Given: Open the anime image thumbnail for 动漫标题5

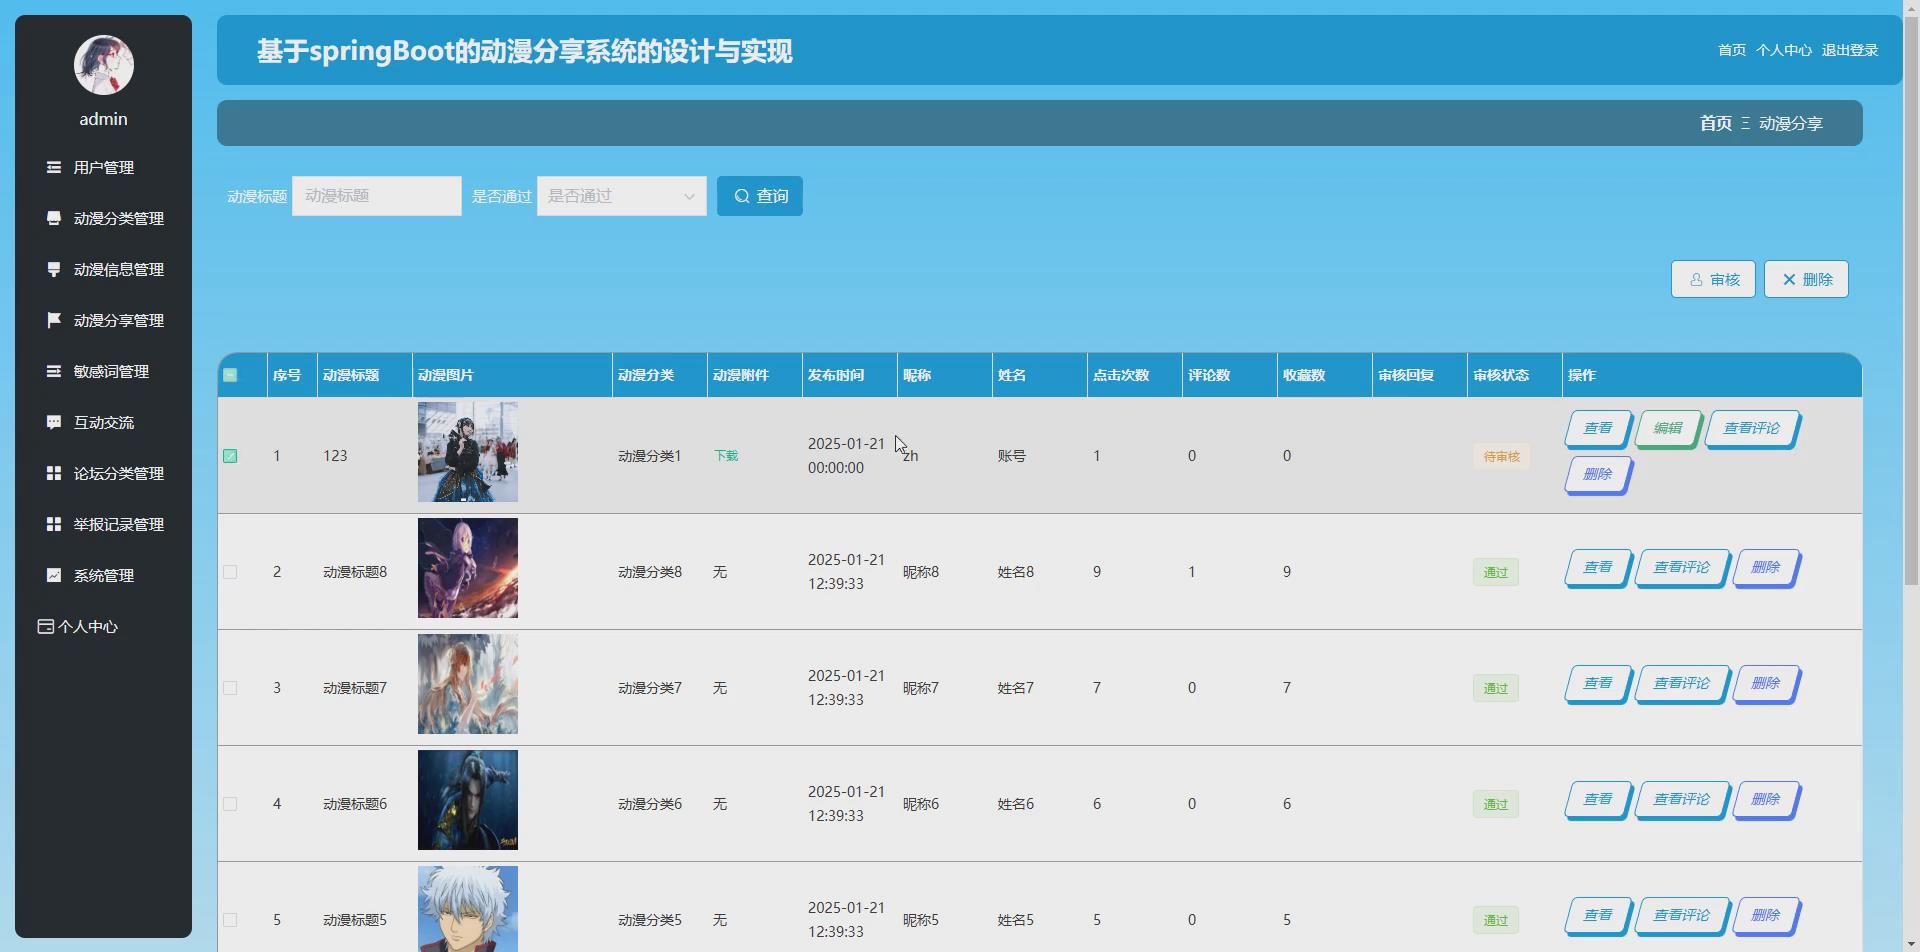Looking at the screenshot, I should point(468,909).
